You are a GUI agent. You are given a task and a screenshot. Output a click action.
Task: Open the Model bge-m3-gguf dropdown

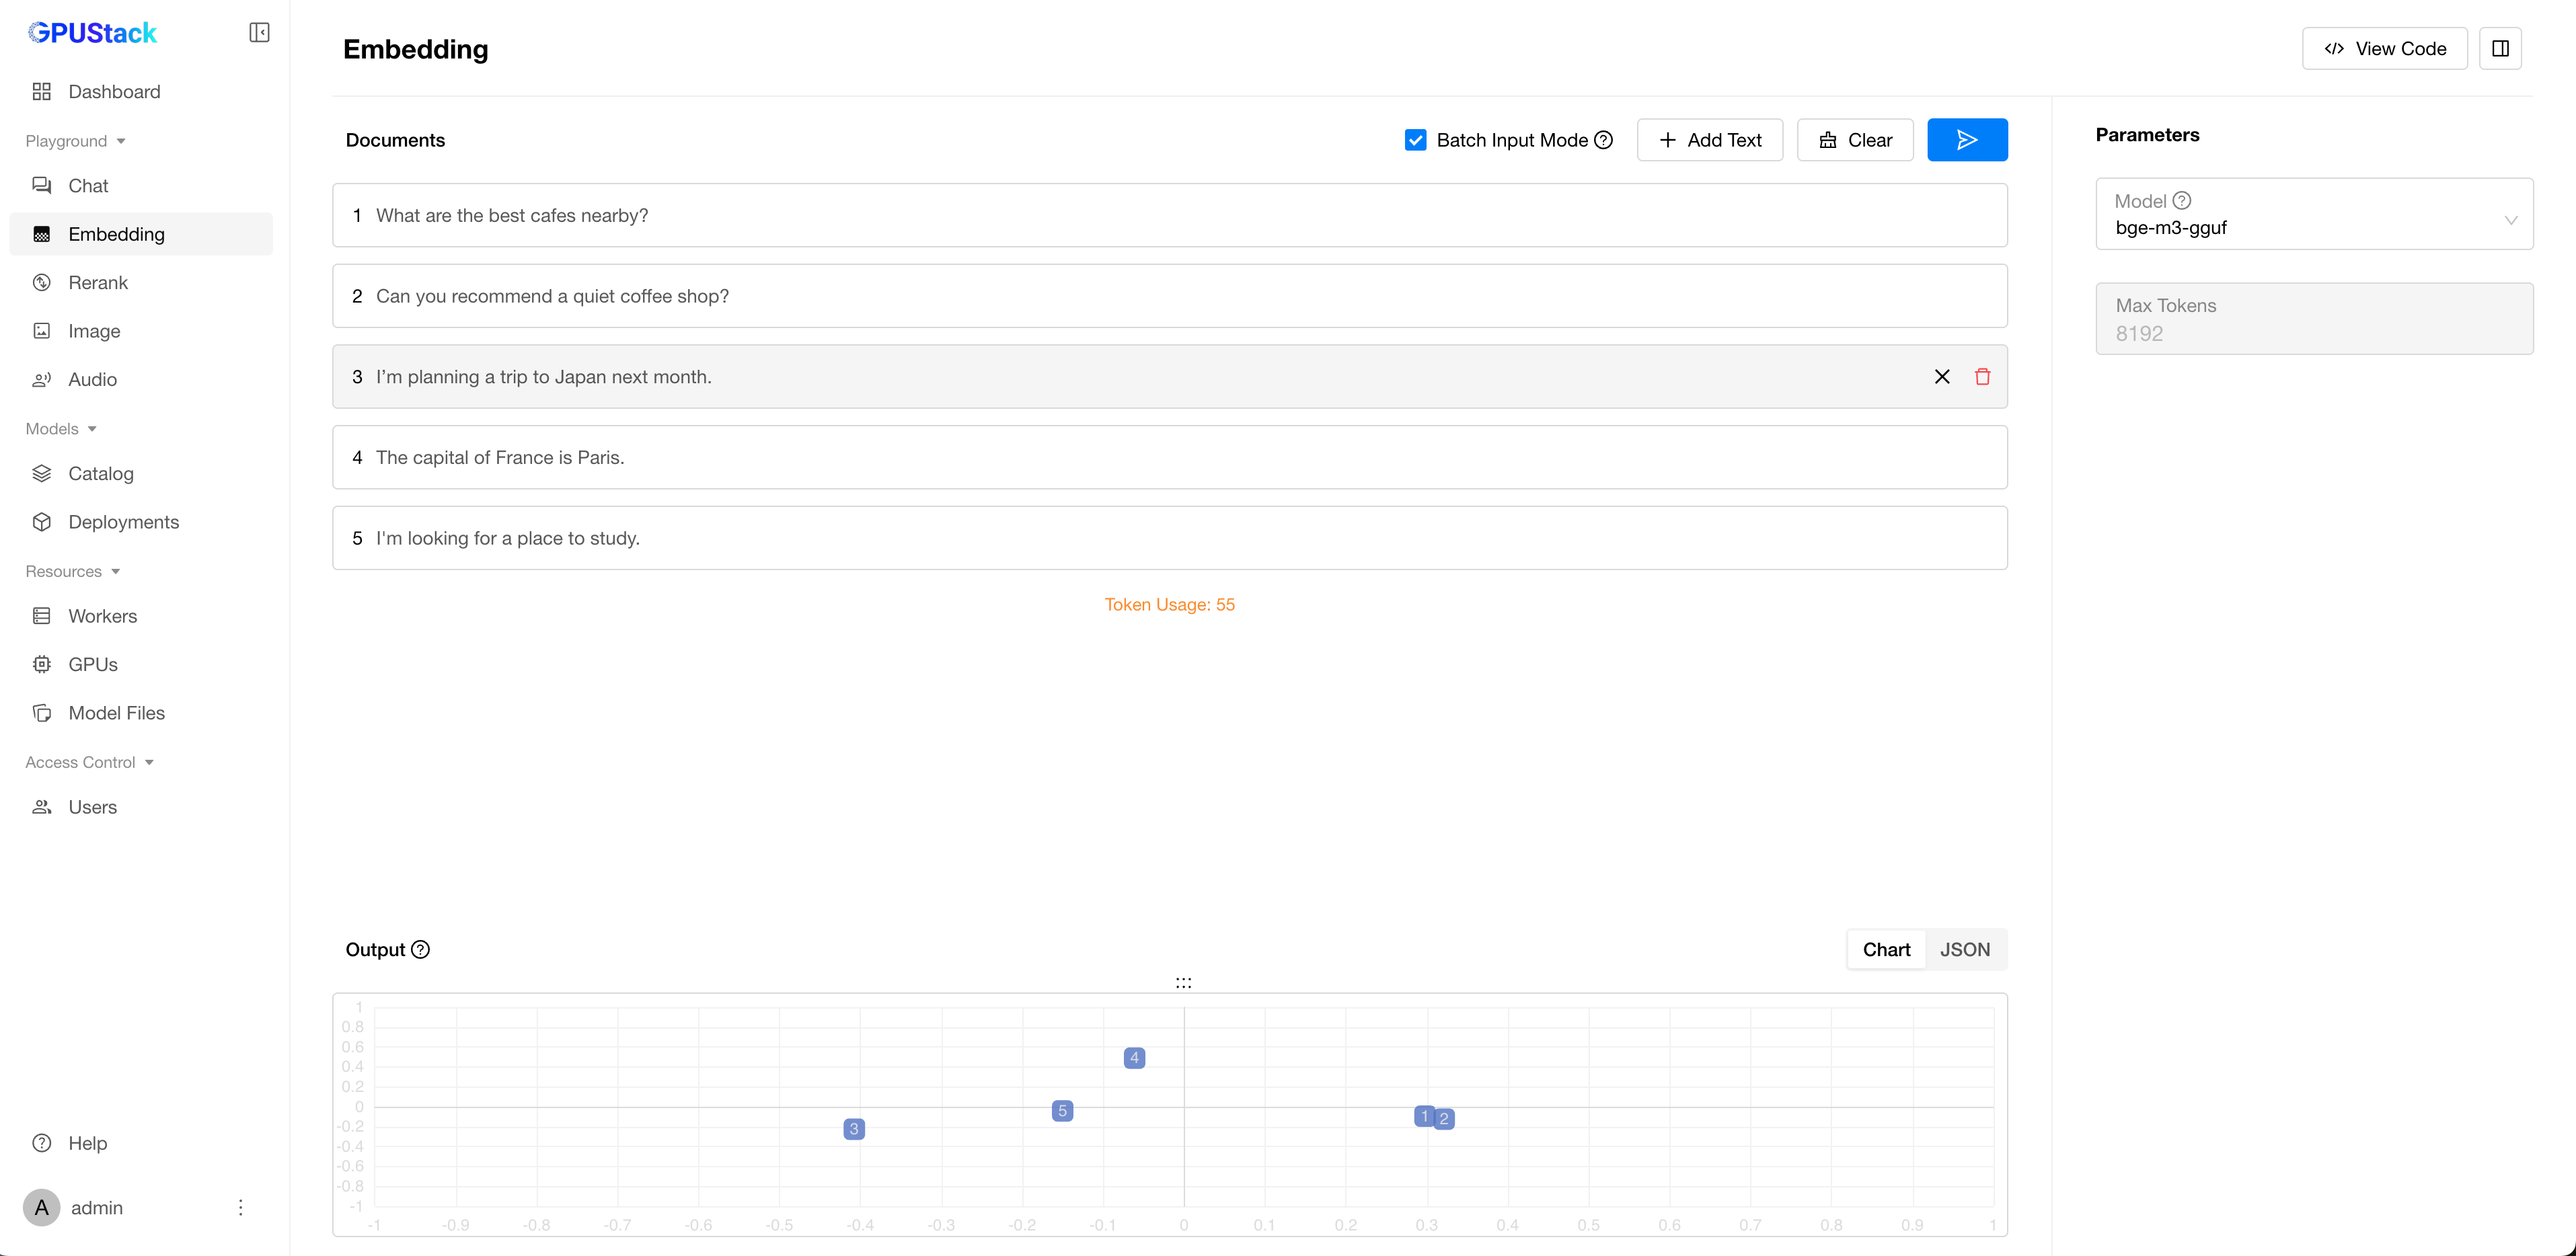(2313, 215)
